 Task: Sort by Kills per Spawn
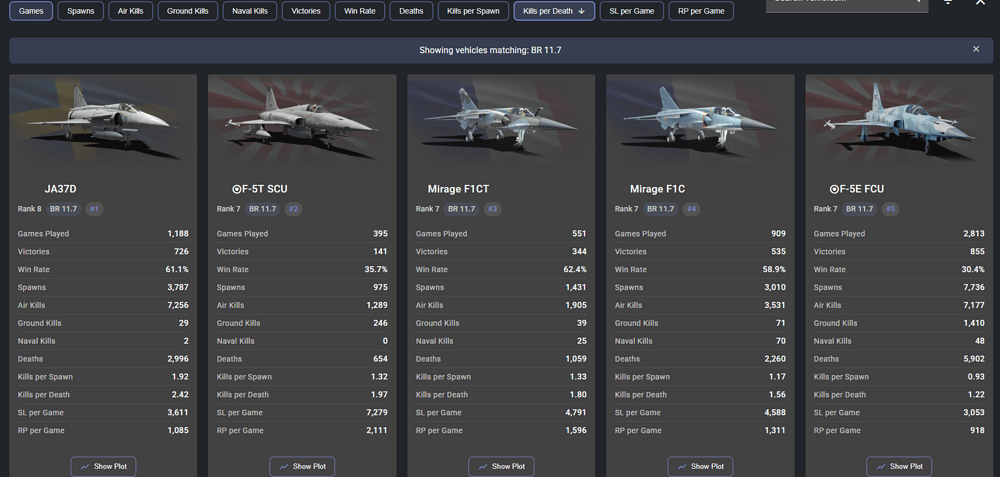coord(473,11)
